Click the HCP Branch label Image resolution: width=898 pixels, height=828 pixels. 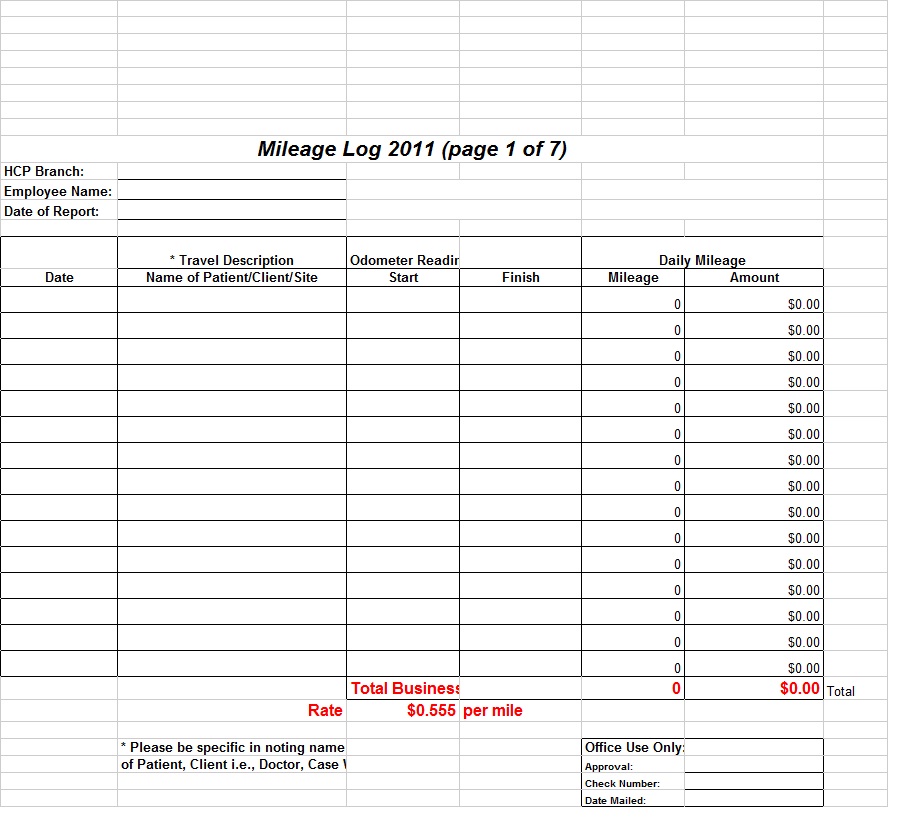(44, 171)
